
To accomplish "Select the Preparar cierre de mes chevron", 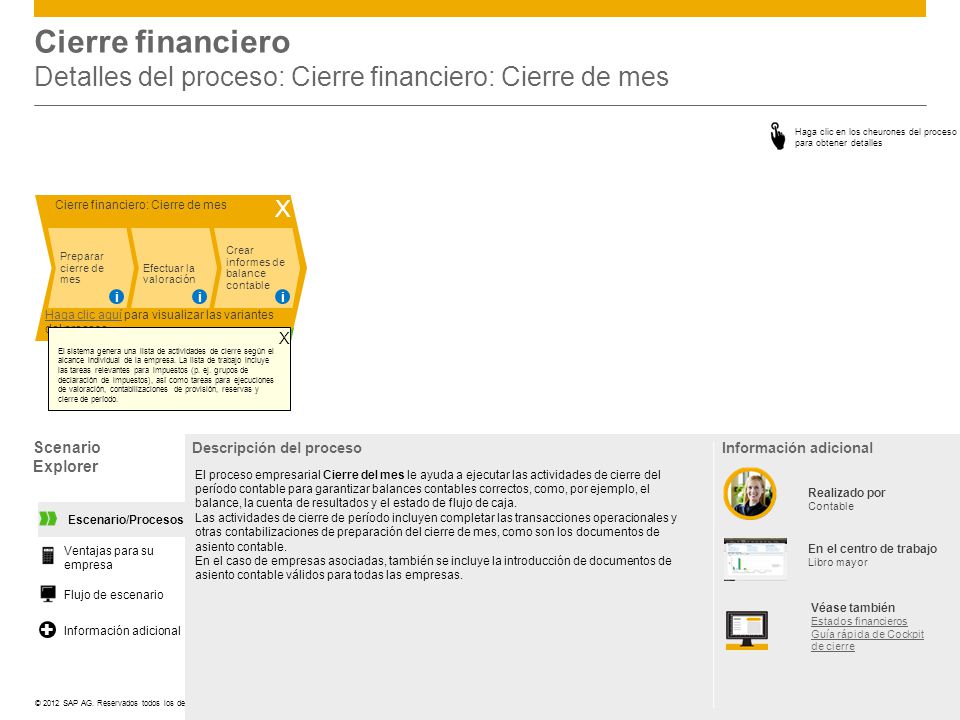I will tap(89, 268).
